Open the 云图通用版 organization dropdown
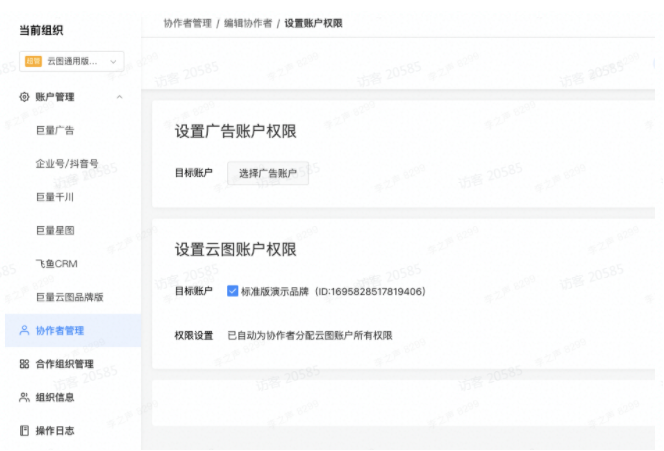 (72, 61)
